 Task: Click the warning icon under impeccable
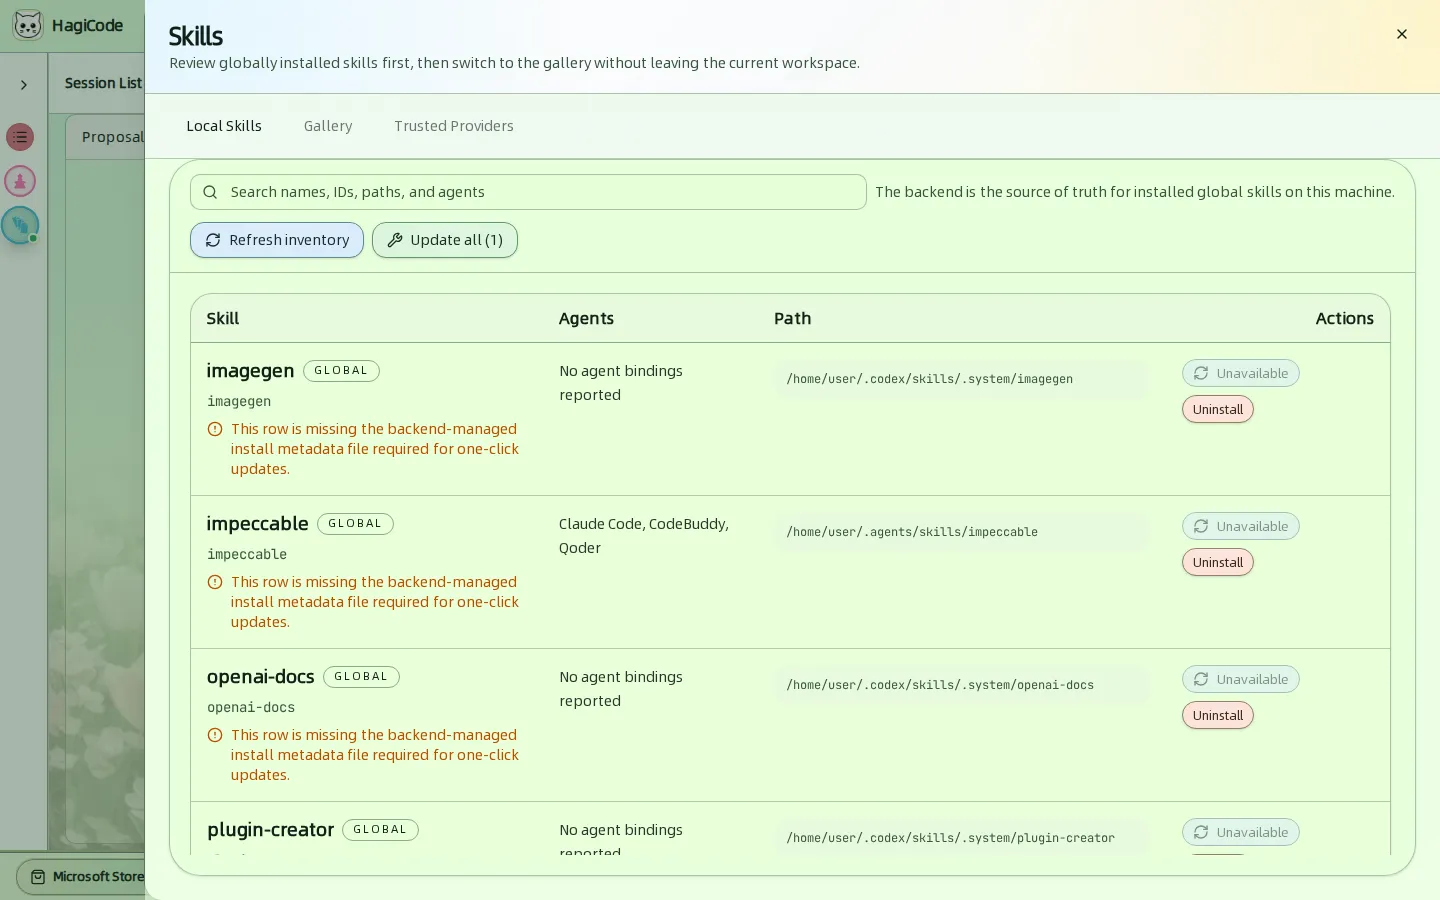pos(215,582)
